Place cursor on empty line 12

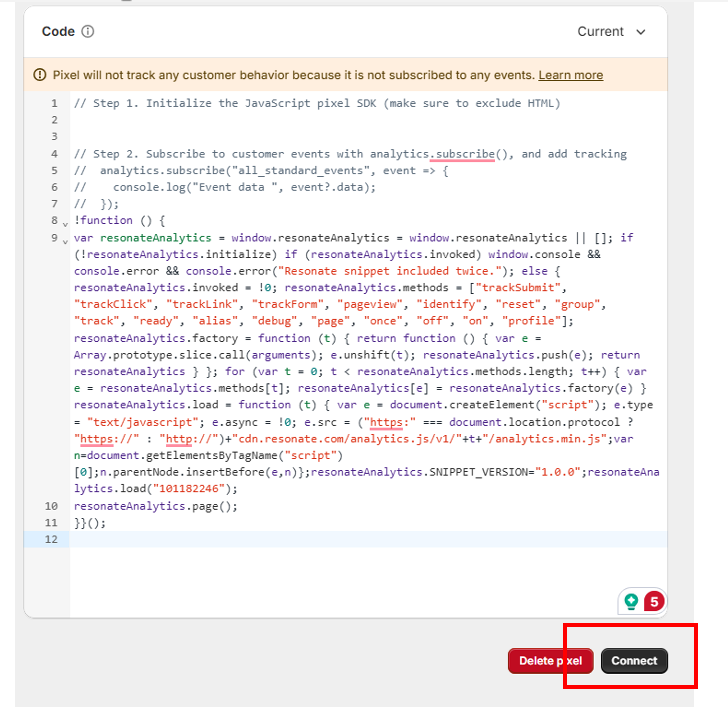coord(368,539)
